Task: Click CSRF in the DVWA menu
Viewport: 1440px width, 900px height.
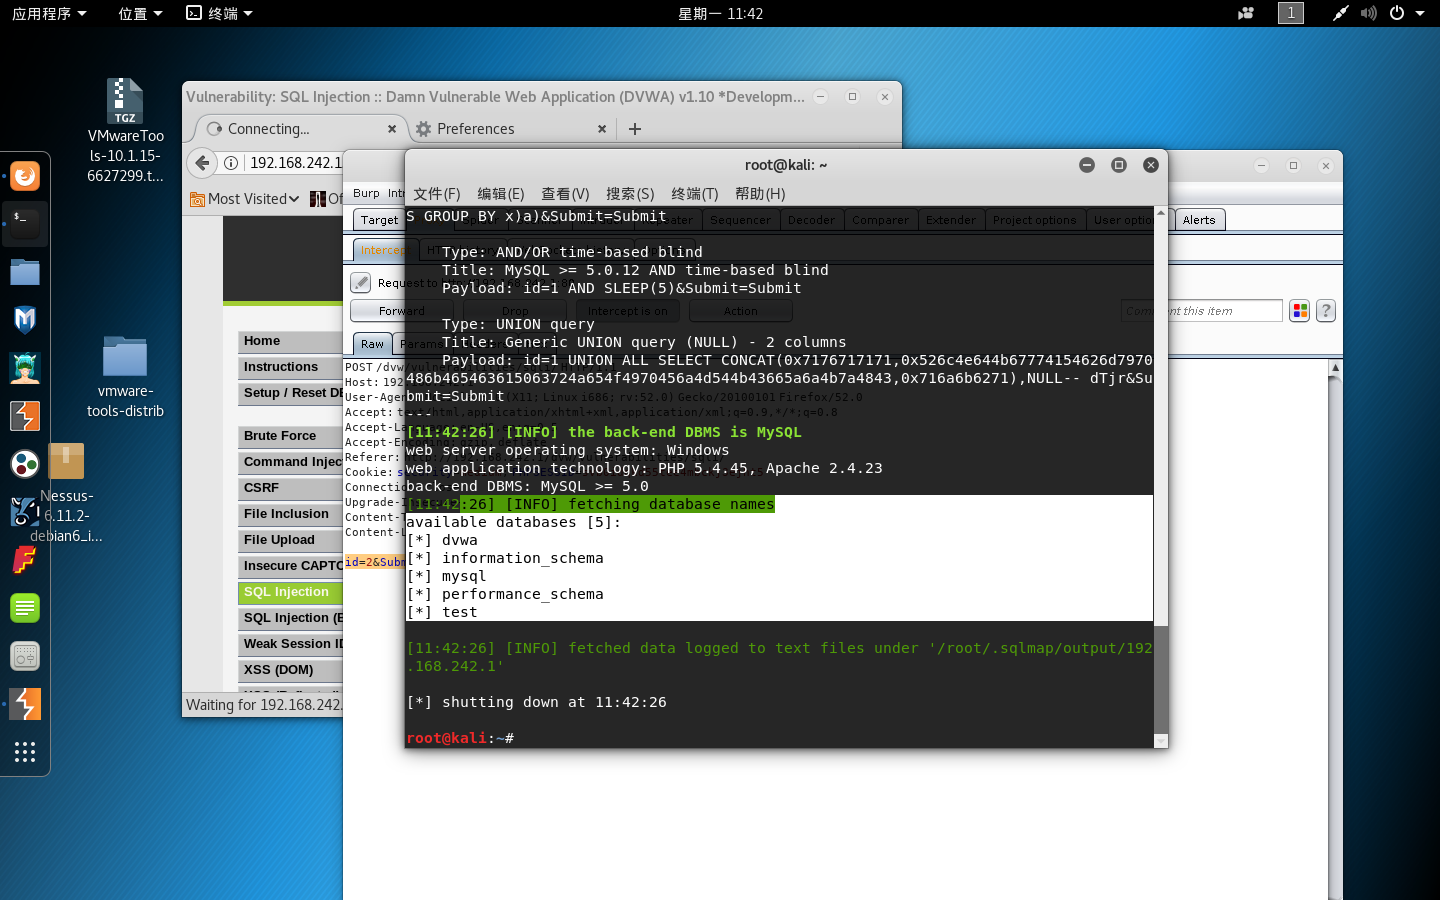Action: click(x=290, y=488)
